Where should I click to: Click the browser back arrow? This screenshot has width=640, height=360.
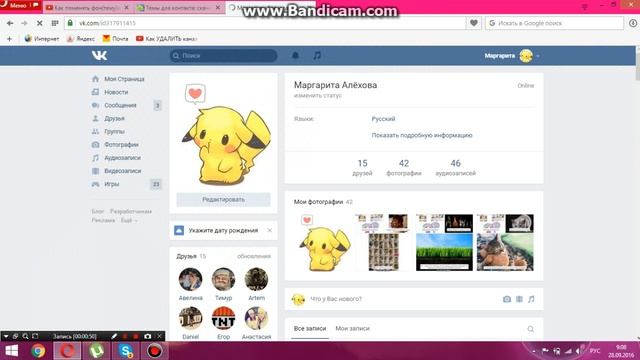coord(10,23)
